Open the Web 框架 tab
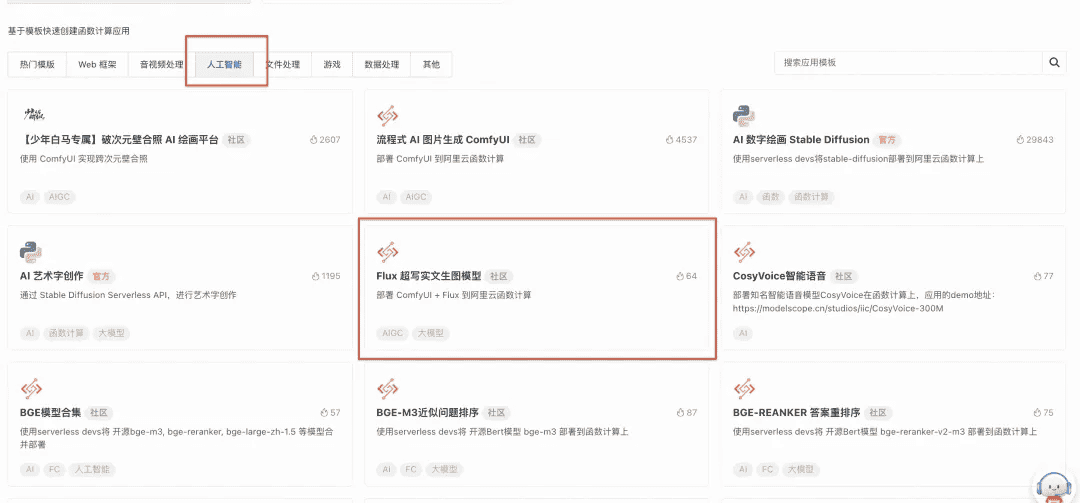Image resolution: width=1080 pixels, height=503 pixels. tap(97, 64)
